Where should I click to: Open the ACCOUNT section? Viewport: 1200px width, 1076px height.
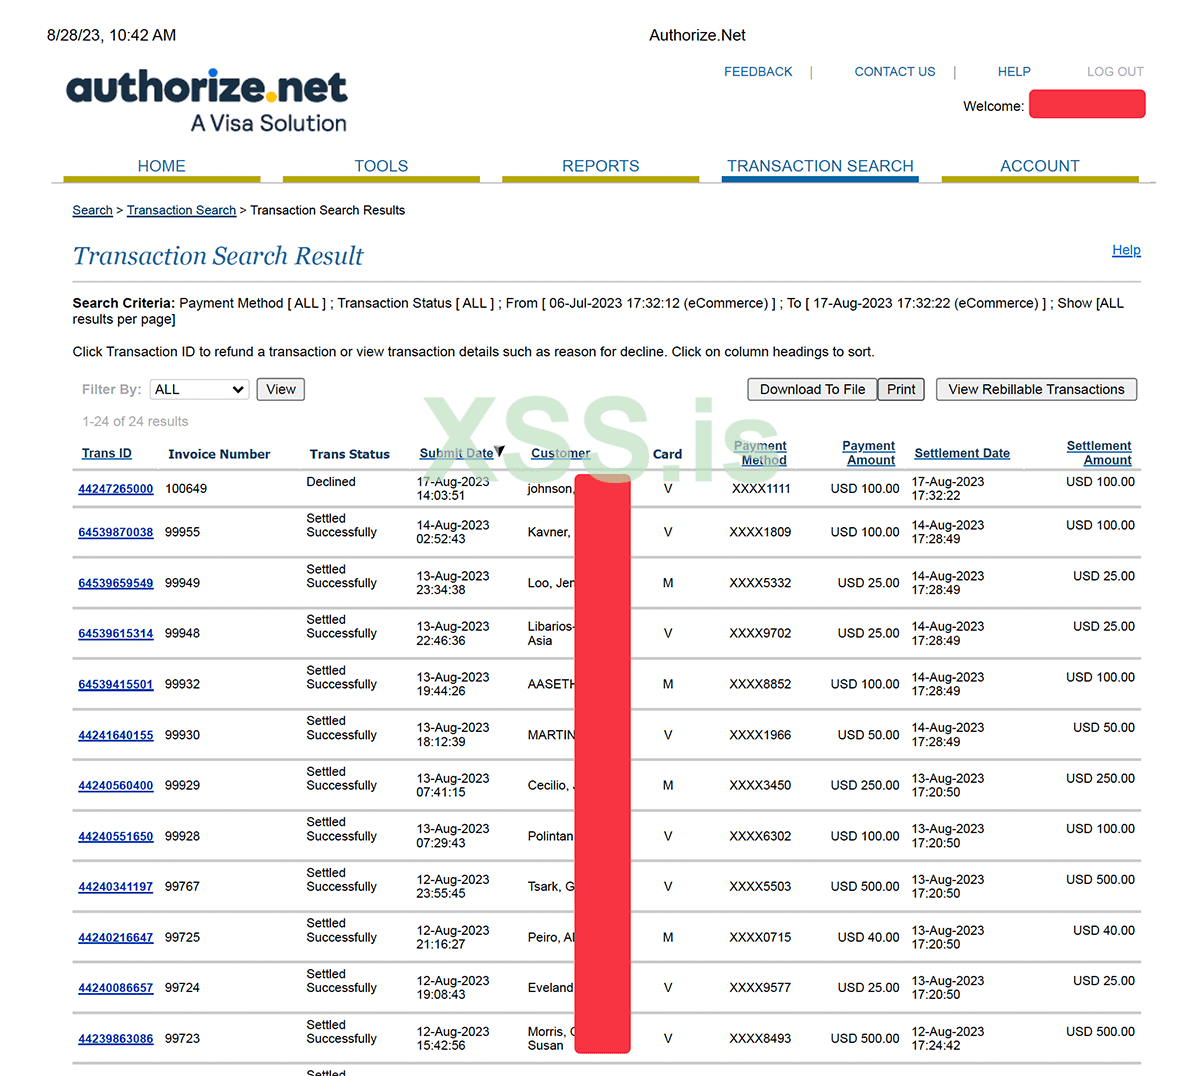(x=1040, y=165)
